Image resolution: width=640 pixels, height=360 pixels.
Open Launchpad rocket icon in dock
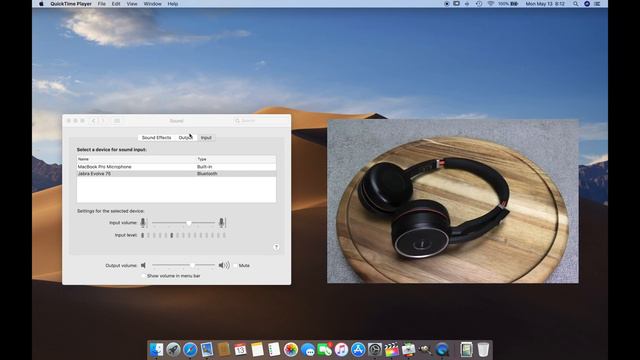[x=173, y=350]
